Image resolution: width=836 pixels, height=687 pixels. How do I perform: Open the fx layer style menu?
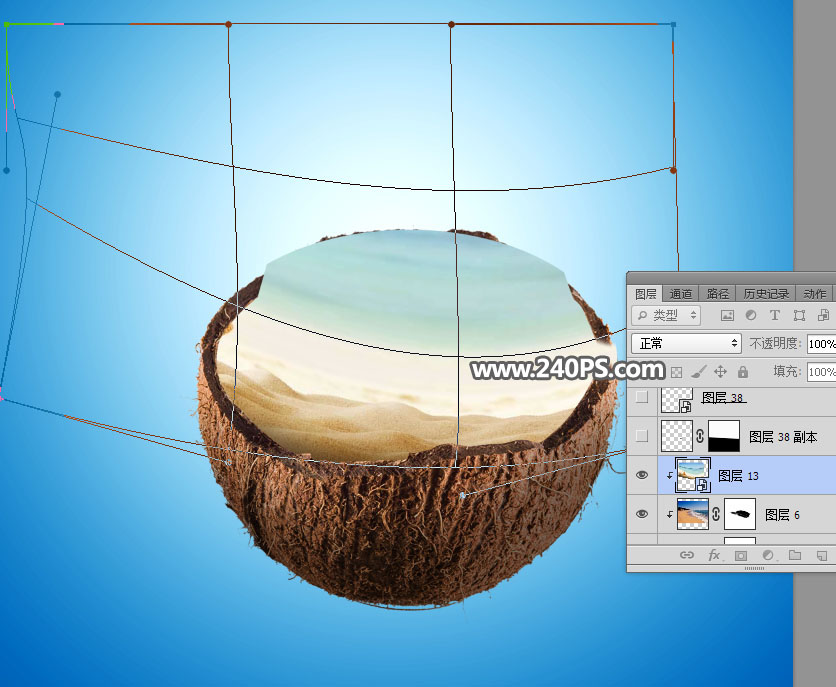click(x=714, y=555)
